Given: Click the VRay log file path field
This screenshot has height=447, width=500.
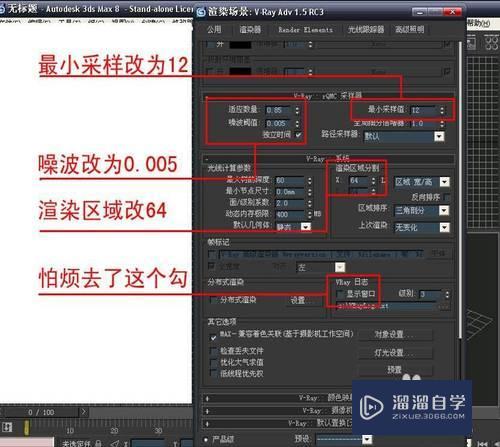Looking at the screenshot, I should (386, 306).
